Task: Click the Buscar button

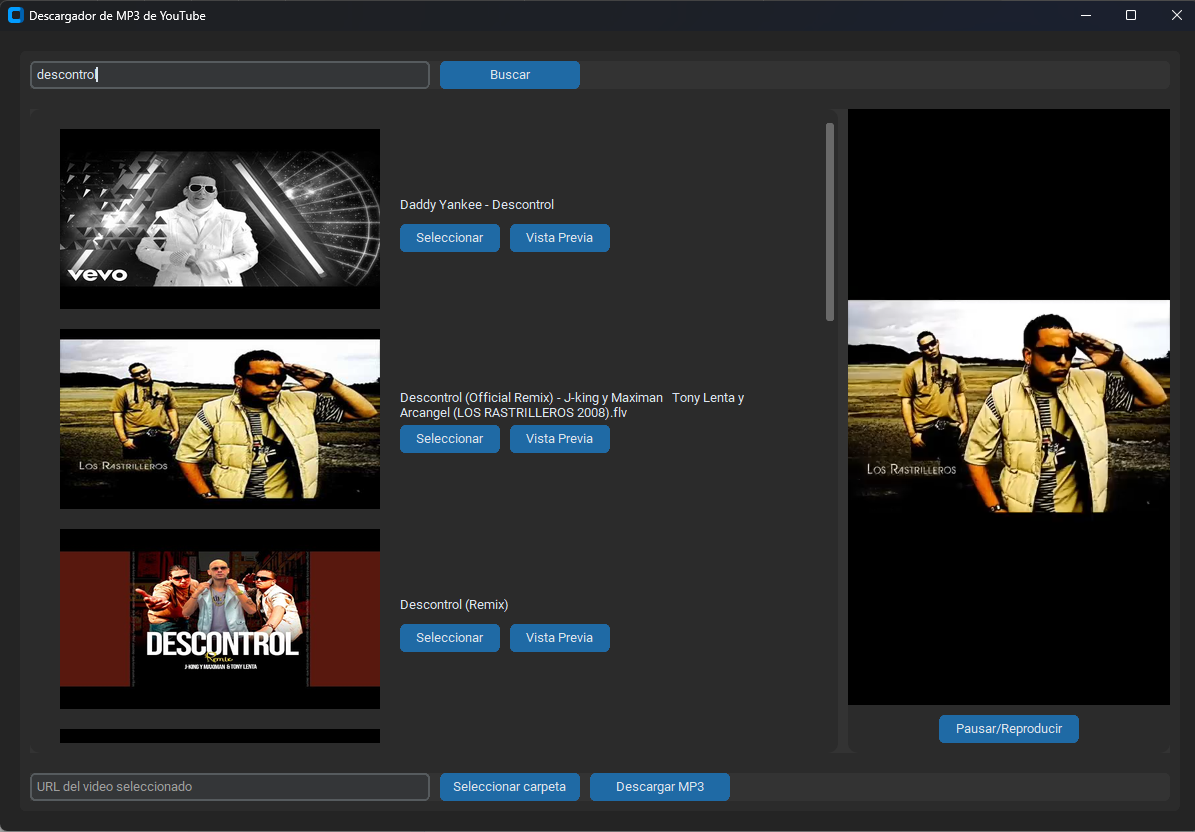Action: 510,75
